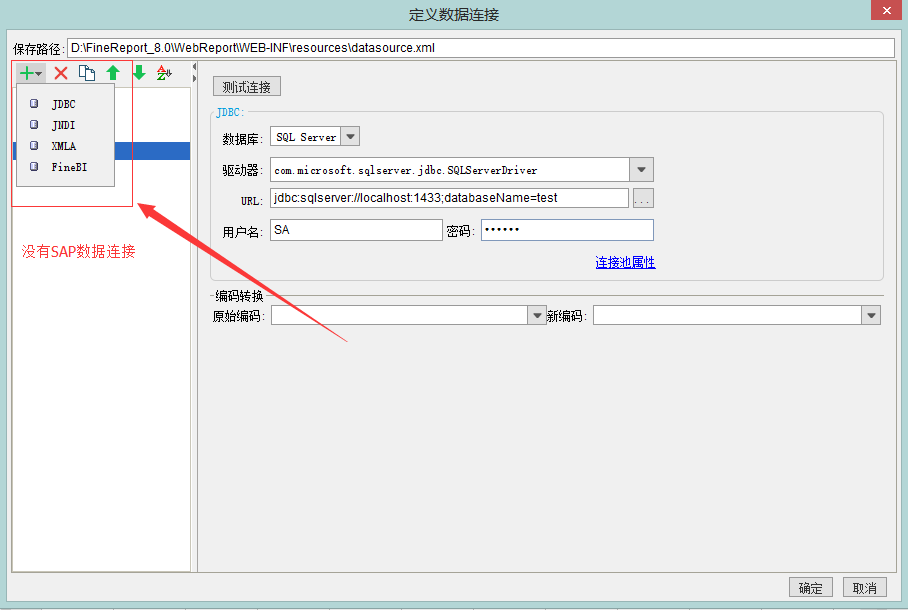Open the 数据库 SQL Server dropdown

click(x=350, y=137)
